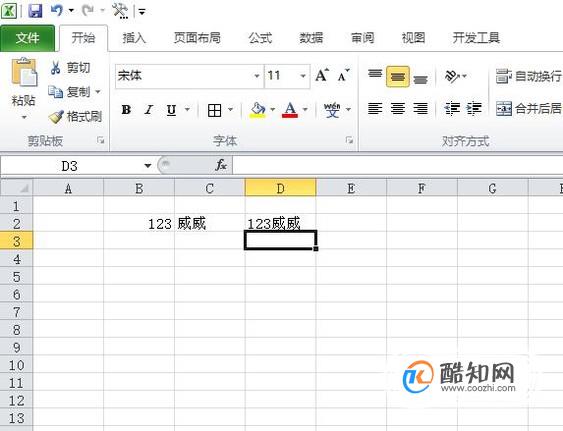Switch to the 插入 (Insert) tab
This screenshot has width=563, height=431.
134,38
